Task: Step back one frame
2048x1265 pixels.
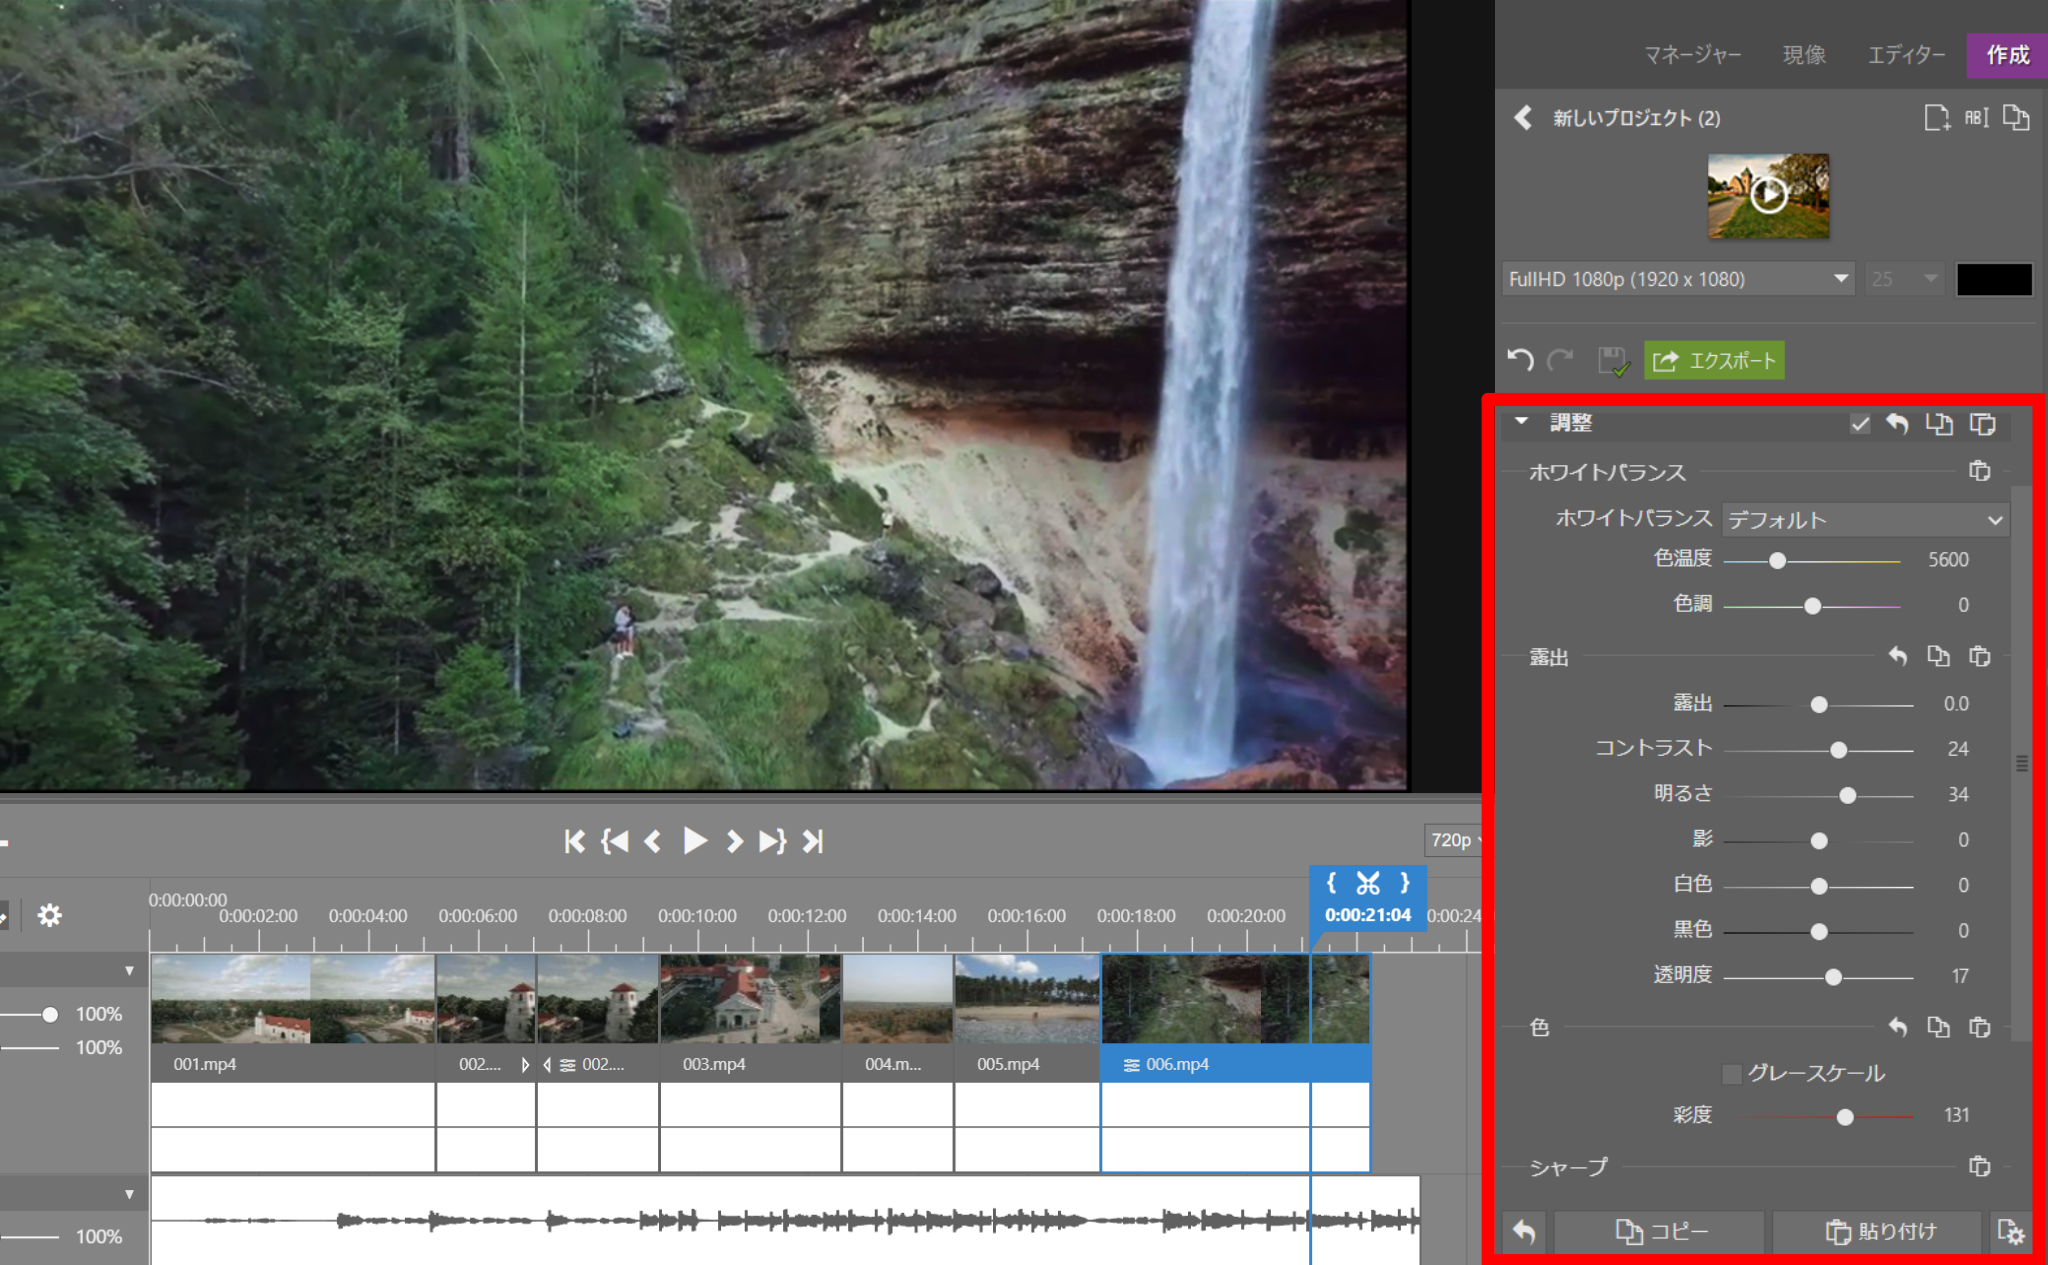Action: click(653, 842)
